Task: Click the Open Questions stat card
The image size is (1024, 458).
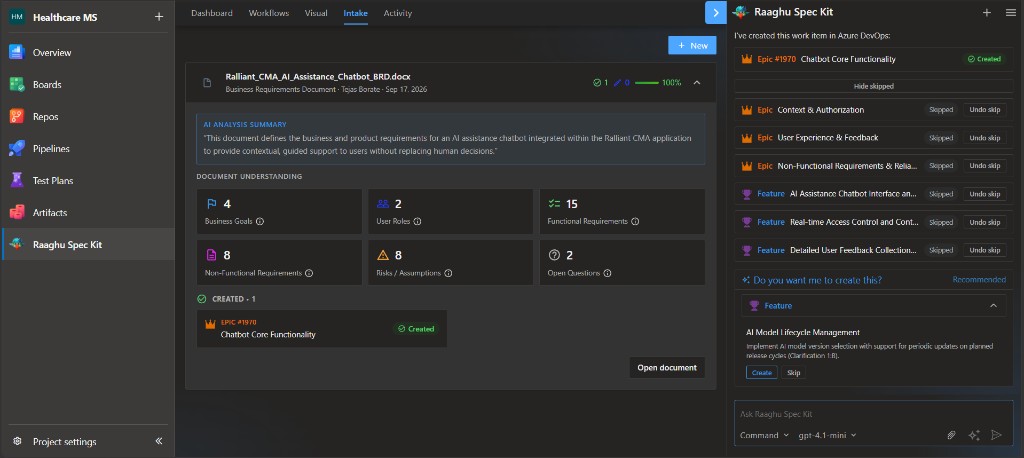Action: [x=622, y=263]
